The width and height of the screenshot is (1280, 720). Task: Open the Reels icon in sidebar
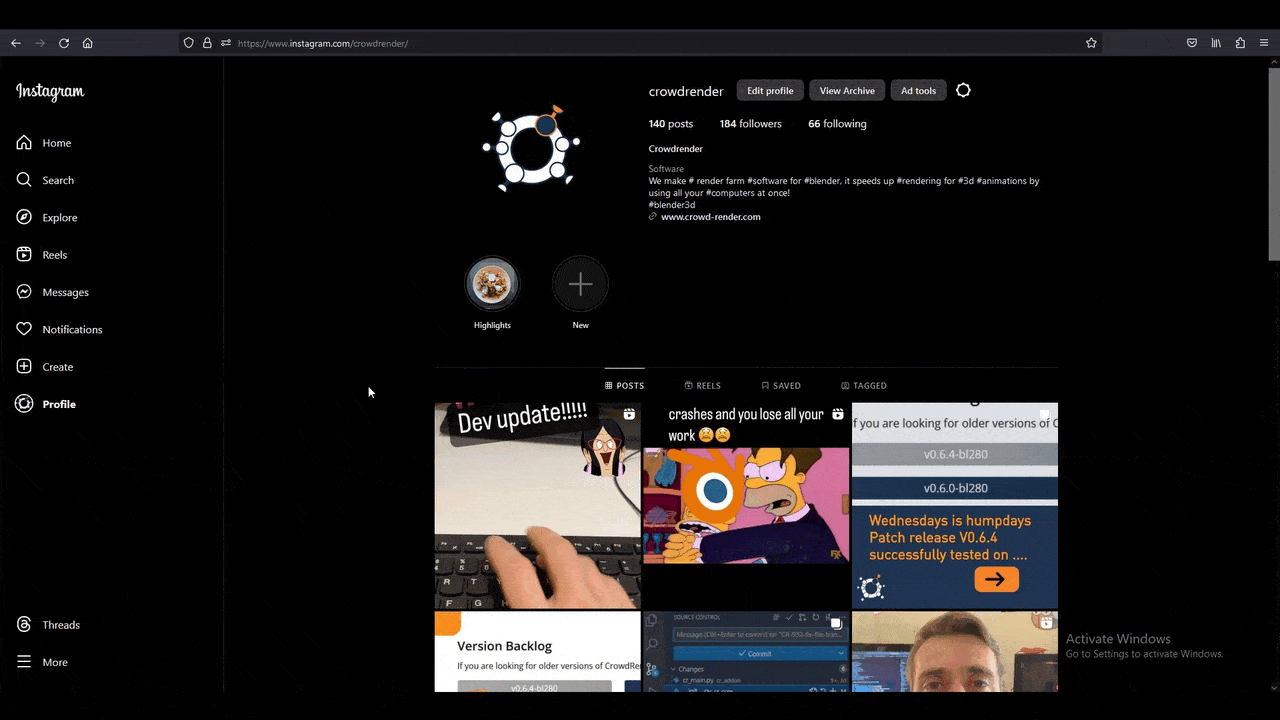click(x=24, y=255)
